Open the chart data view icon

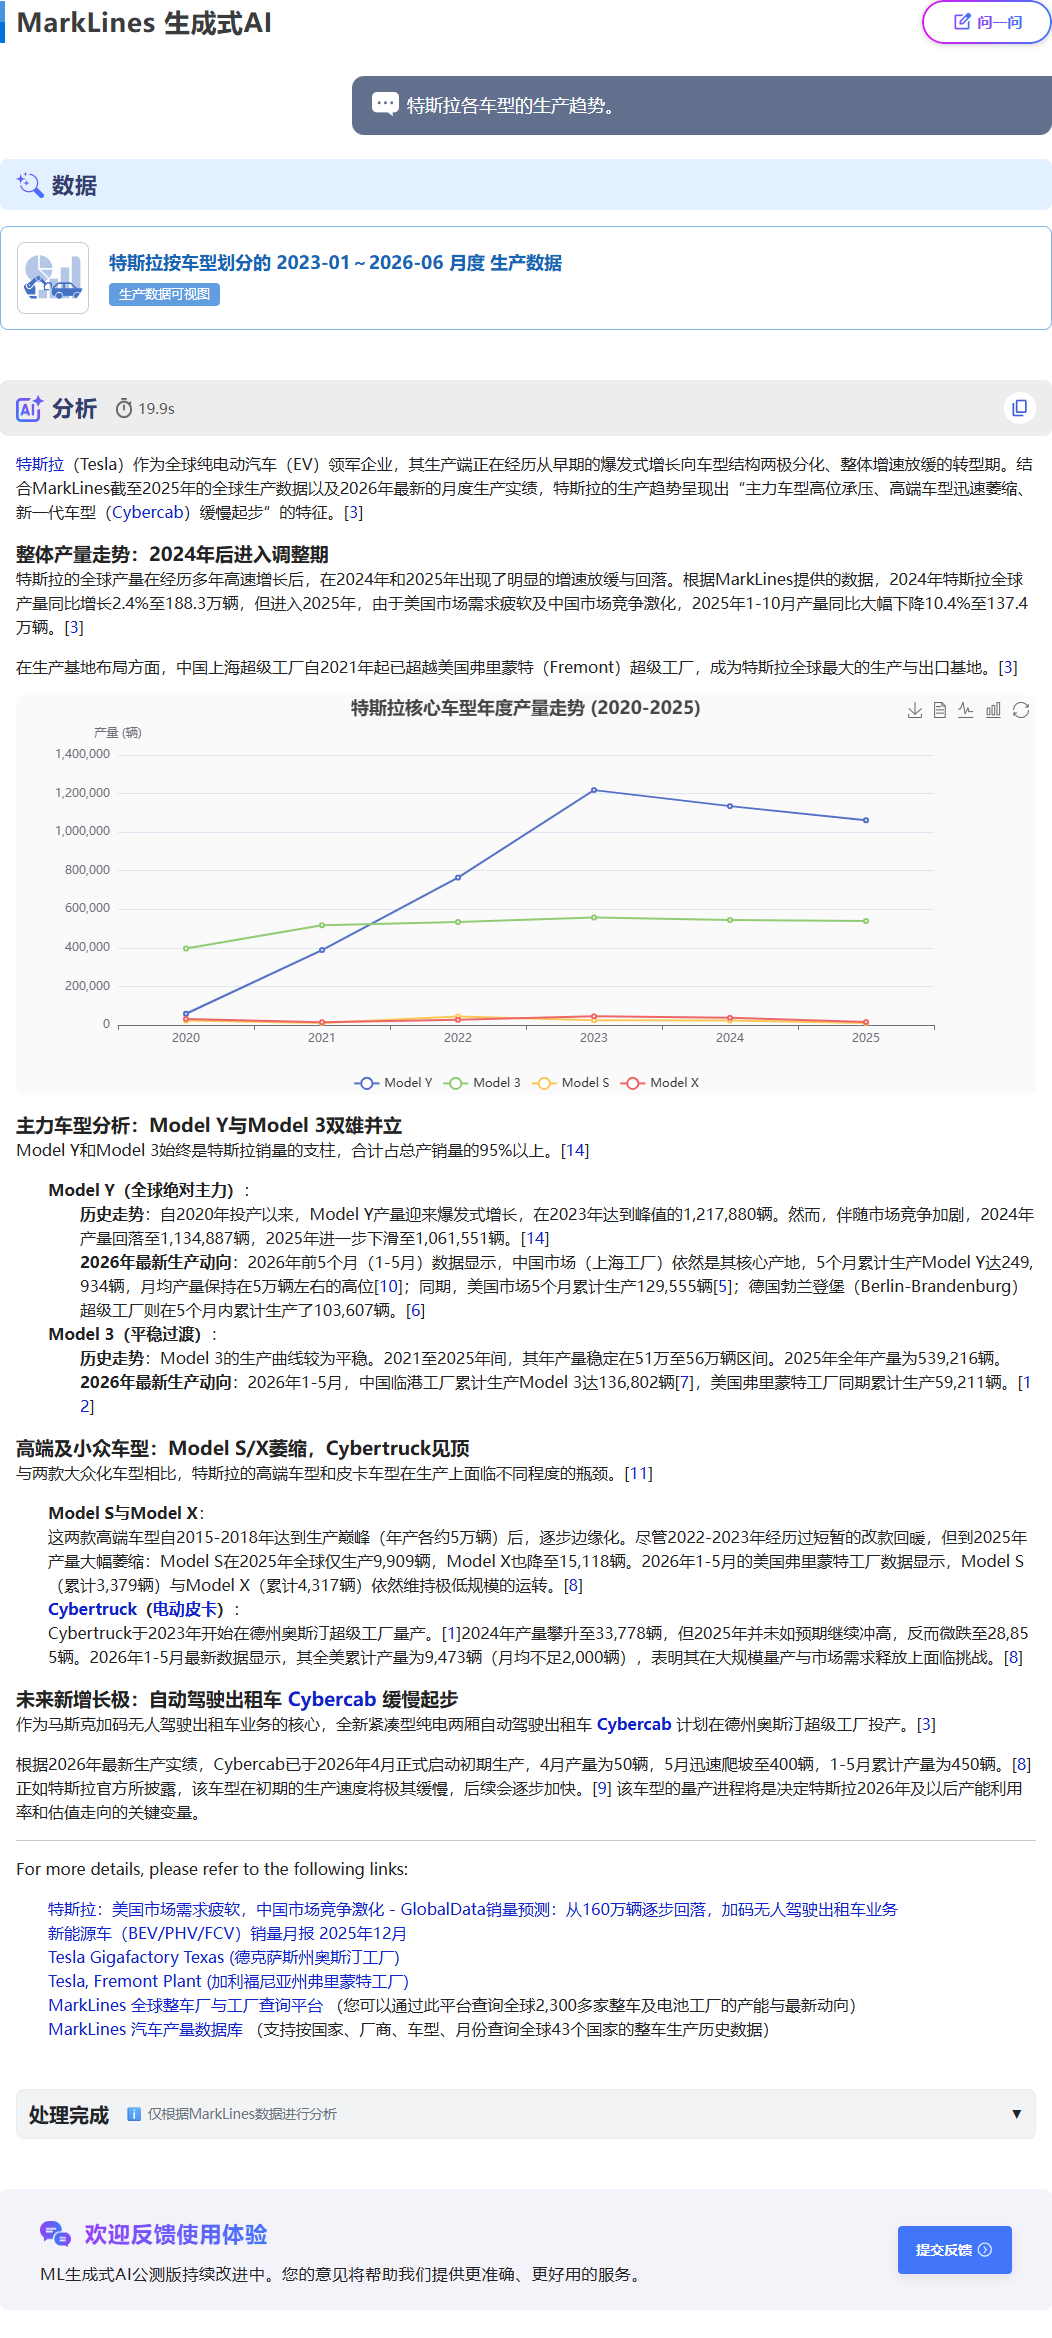coord(940,710)
